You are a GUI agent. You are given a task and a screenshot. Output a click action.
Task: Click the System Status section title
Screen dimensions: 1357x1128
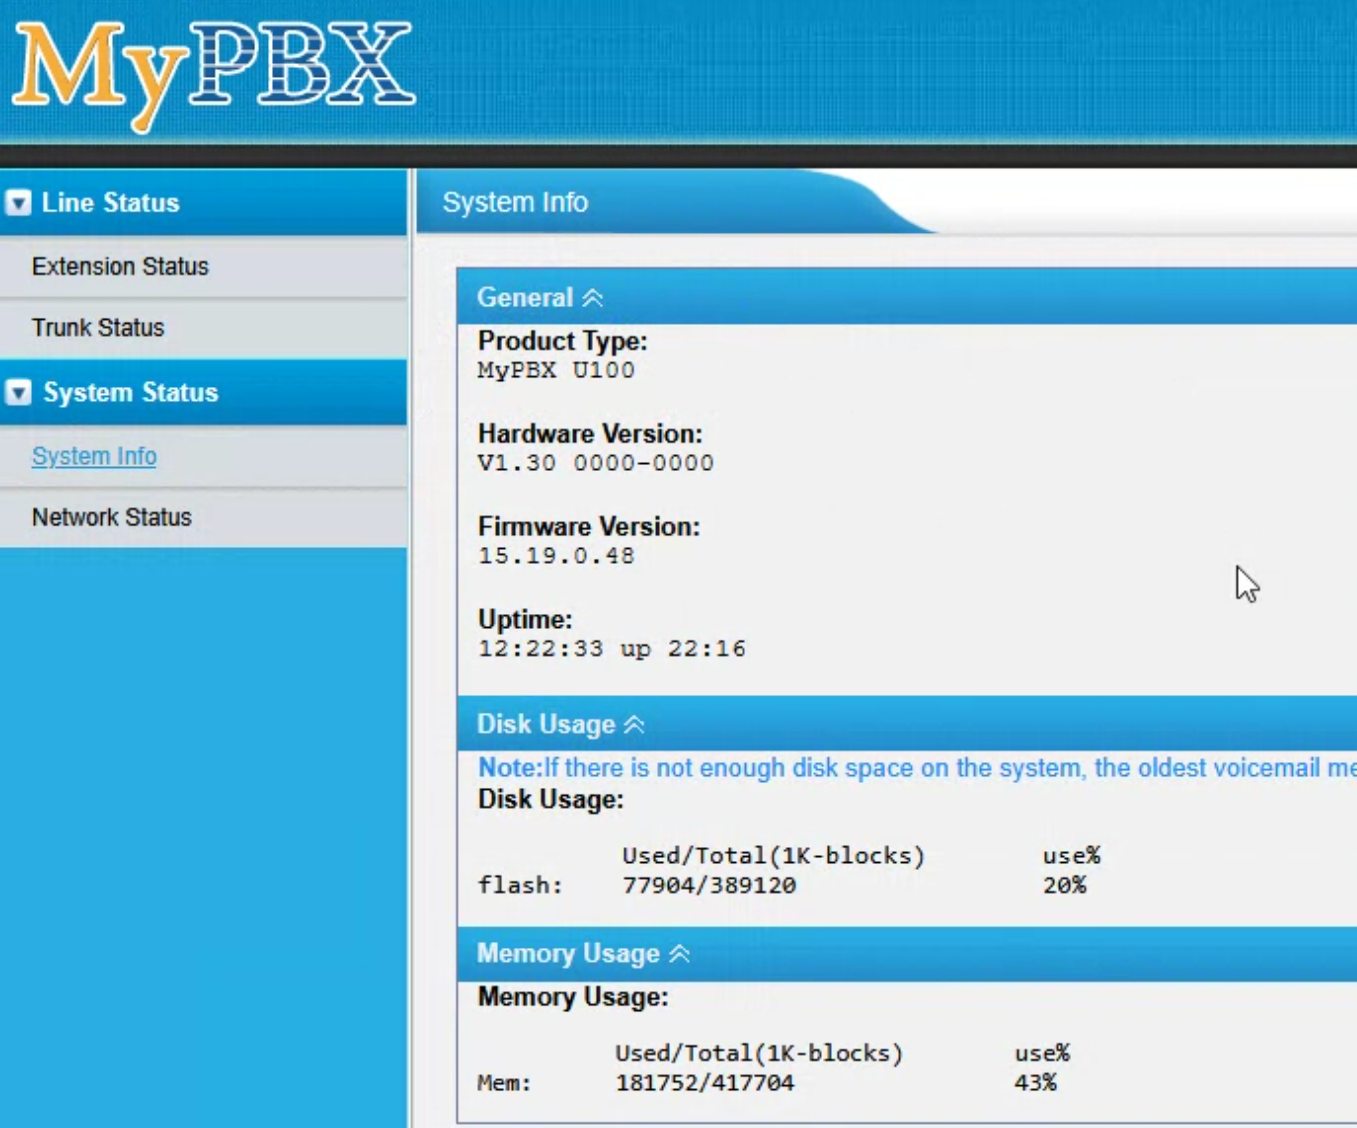click(x=130, y=392)
